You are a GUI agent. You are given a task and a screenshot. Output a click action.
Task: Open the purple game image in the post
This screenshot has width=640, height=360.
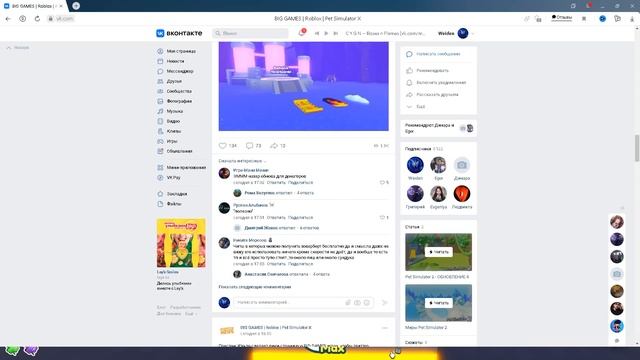304,86
